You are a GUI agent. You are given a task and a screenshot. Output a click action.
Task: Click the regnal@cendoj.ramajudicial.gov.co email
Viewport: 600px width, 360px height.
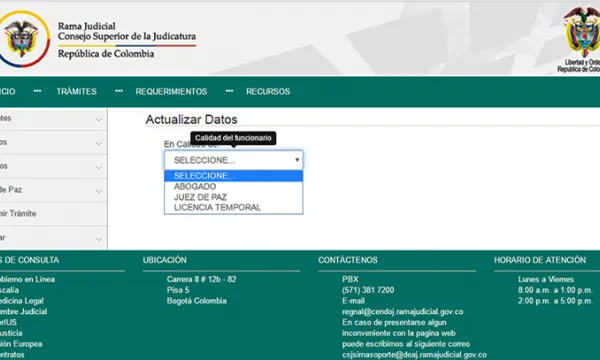pyautogui.click(x=403, y=311)
